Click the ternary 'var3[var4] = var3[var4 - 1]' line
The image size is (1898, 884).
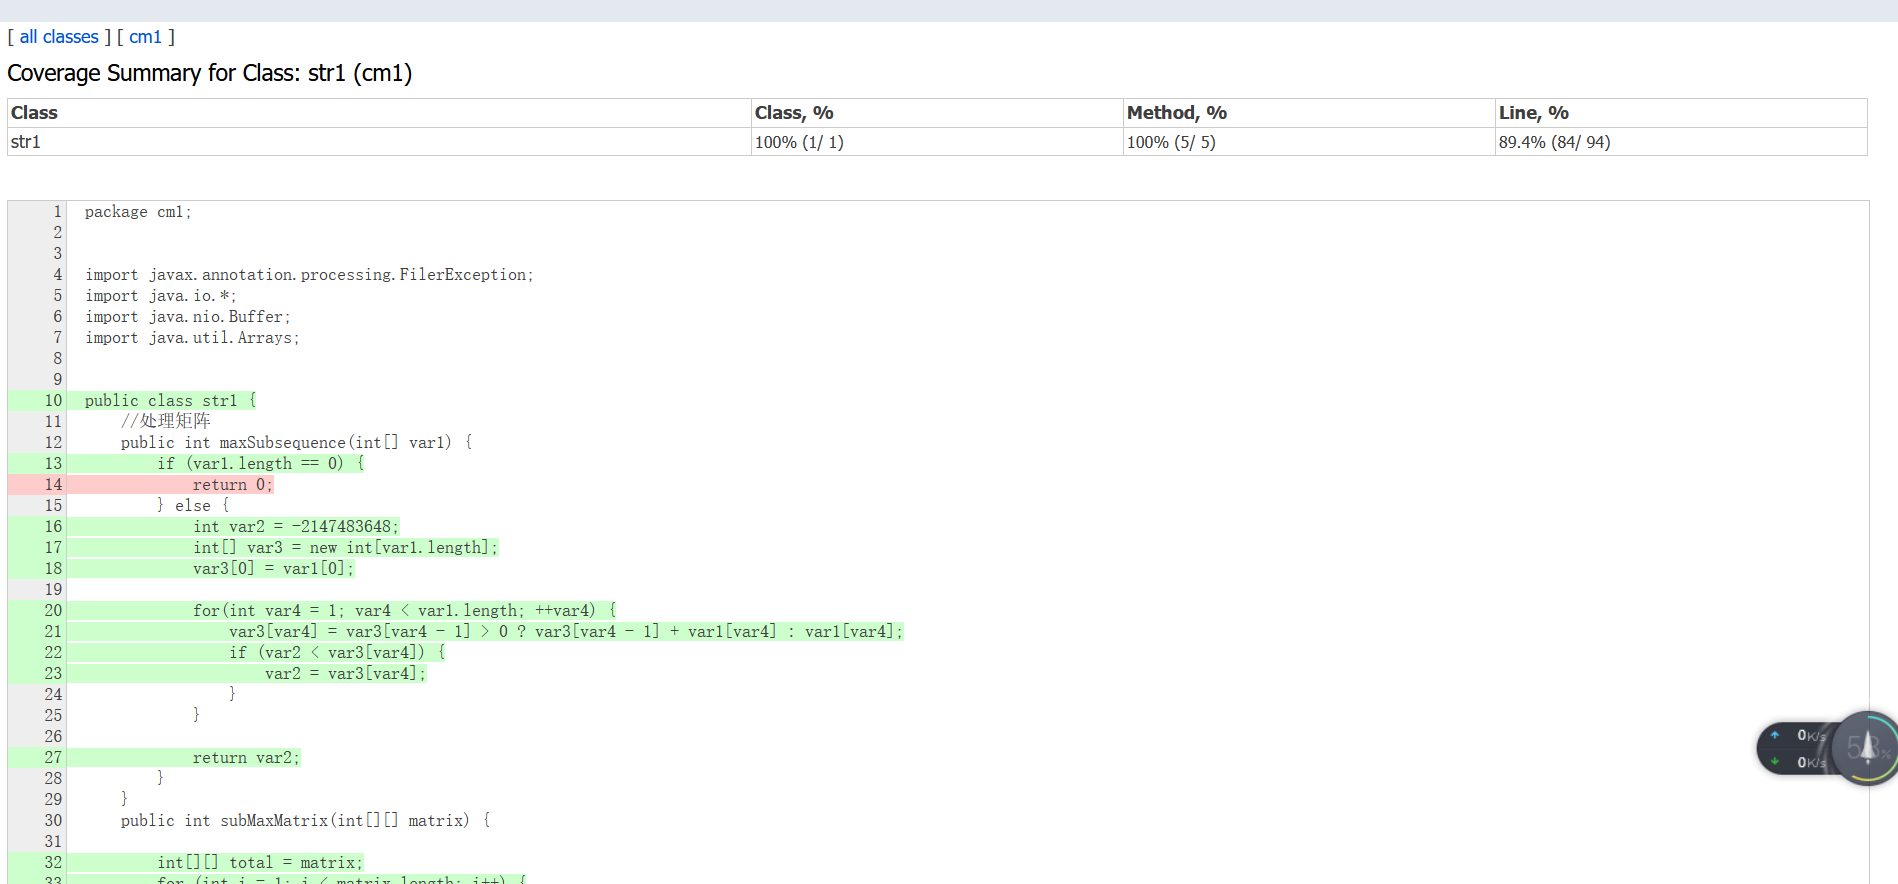[566, 632]
